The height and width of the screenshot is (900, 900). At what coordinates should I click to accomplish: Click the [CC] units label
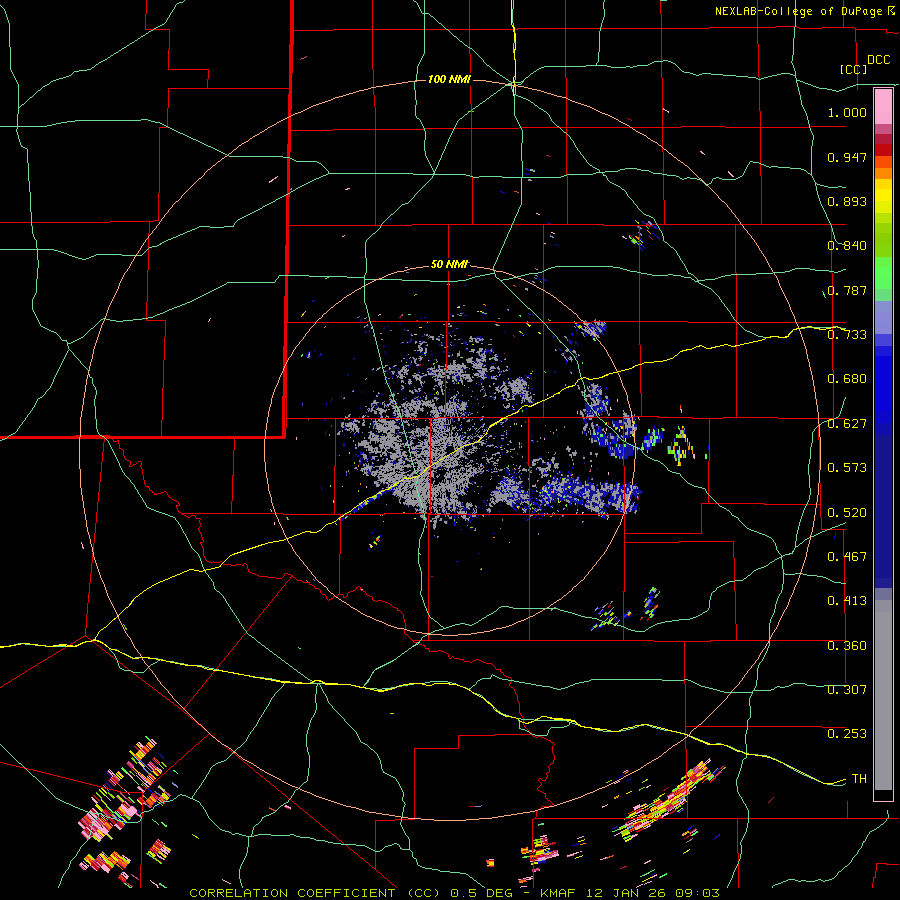pyautogui.click(x=854, y=69)
